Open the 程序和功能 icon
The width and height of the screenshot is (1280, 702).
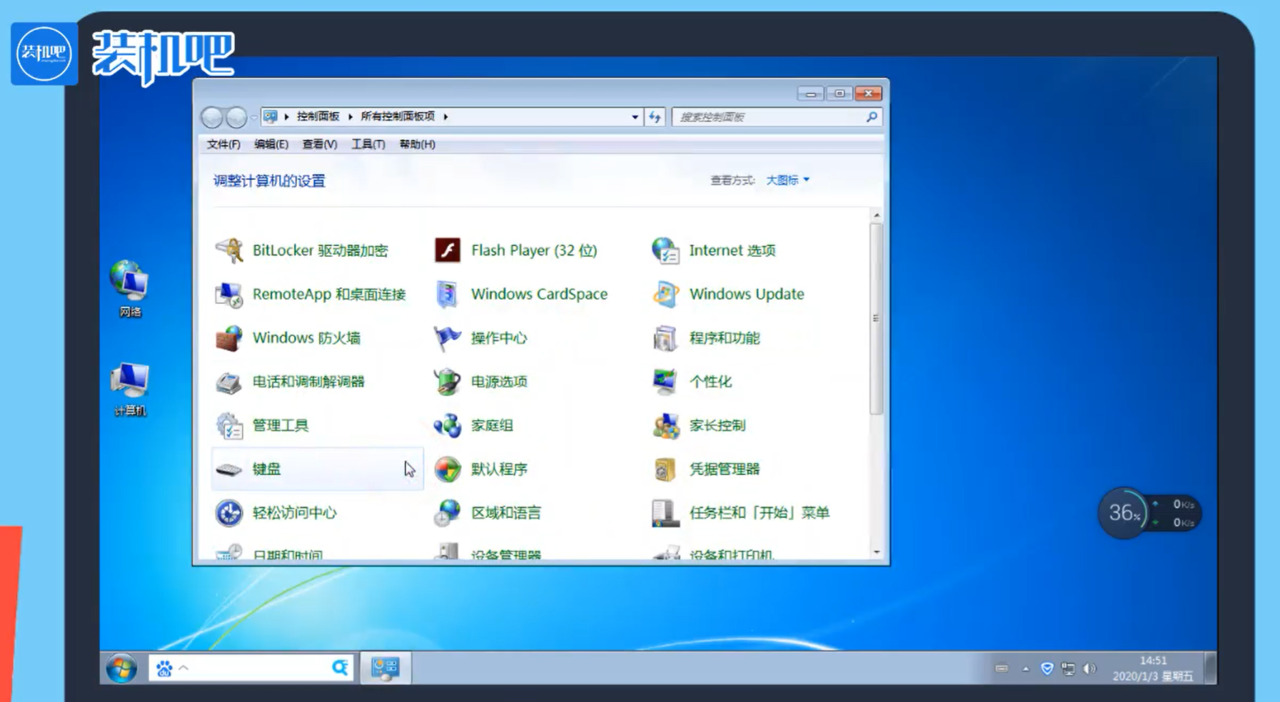[666, 338]
